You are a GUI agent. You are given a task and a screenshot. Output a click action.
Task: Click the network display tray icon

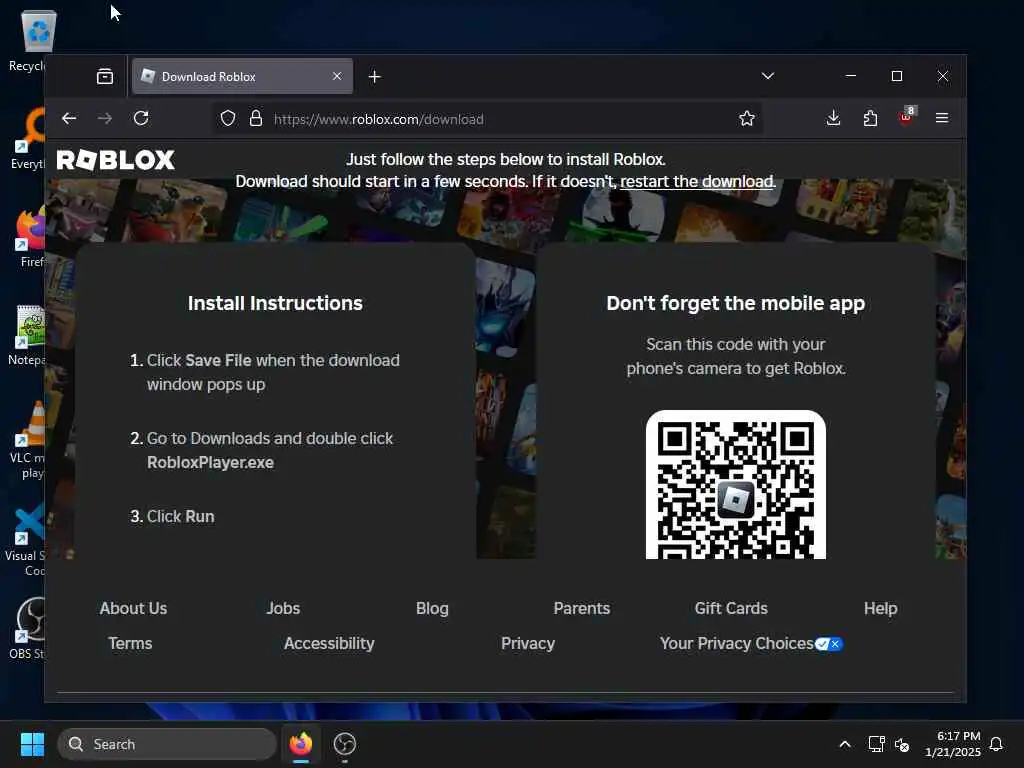point(876,744)
